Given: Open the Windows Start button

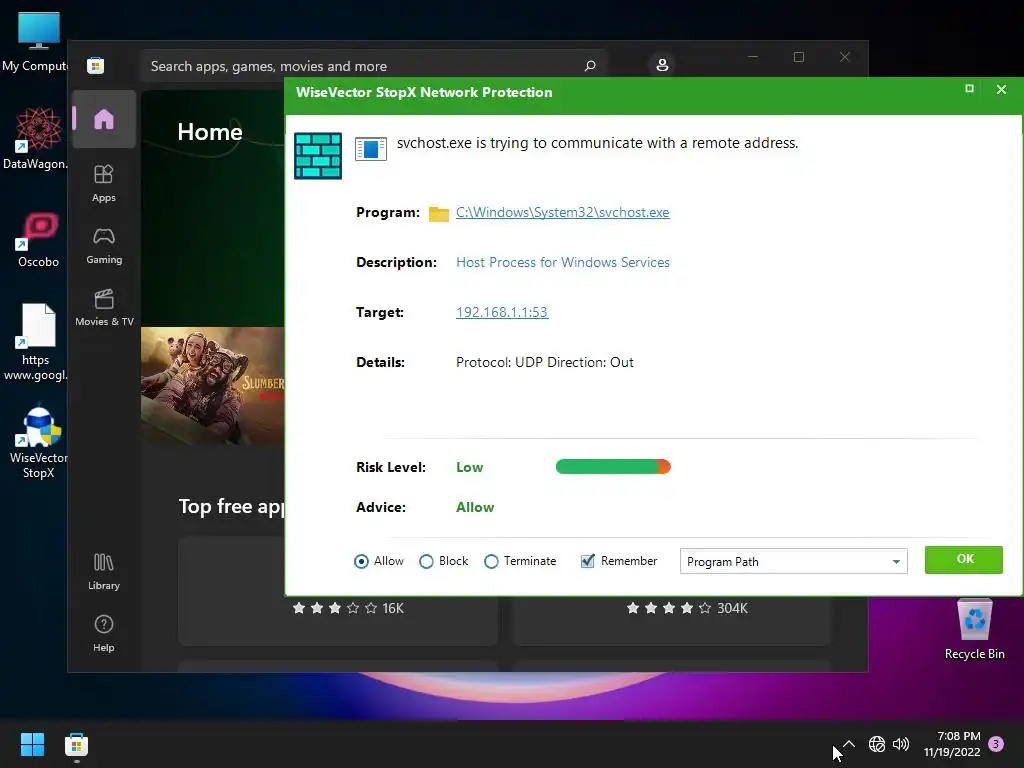Looking at the screenshot, I should (x=32, y=744).
